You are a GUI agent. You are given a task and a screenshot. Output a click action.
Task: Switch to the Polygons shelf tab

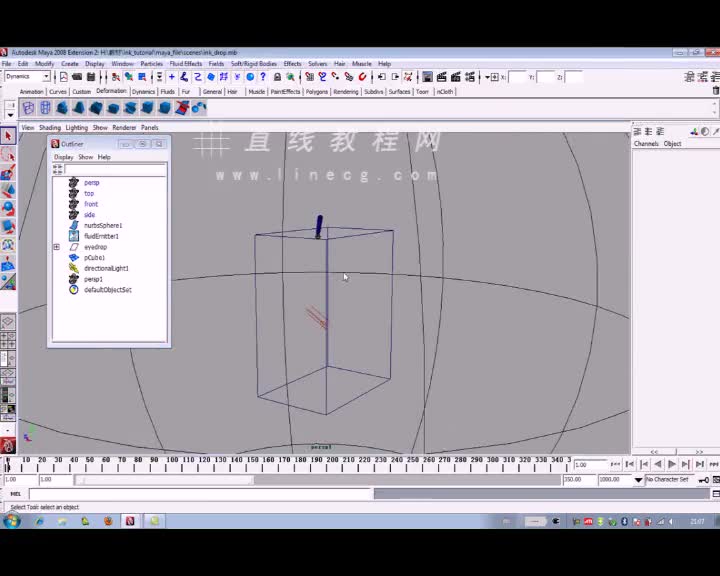[316, 92]
